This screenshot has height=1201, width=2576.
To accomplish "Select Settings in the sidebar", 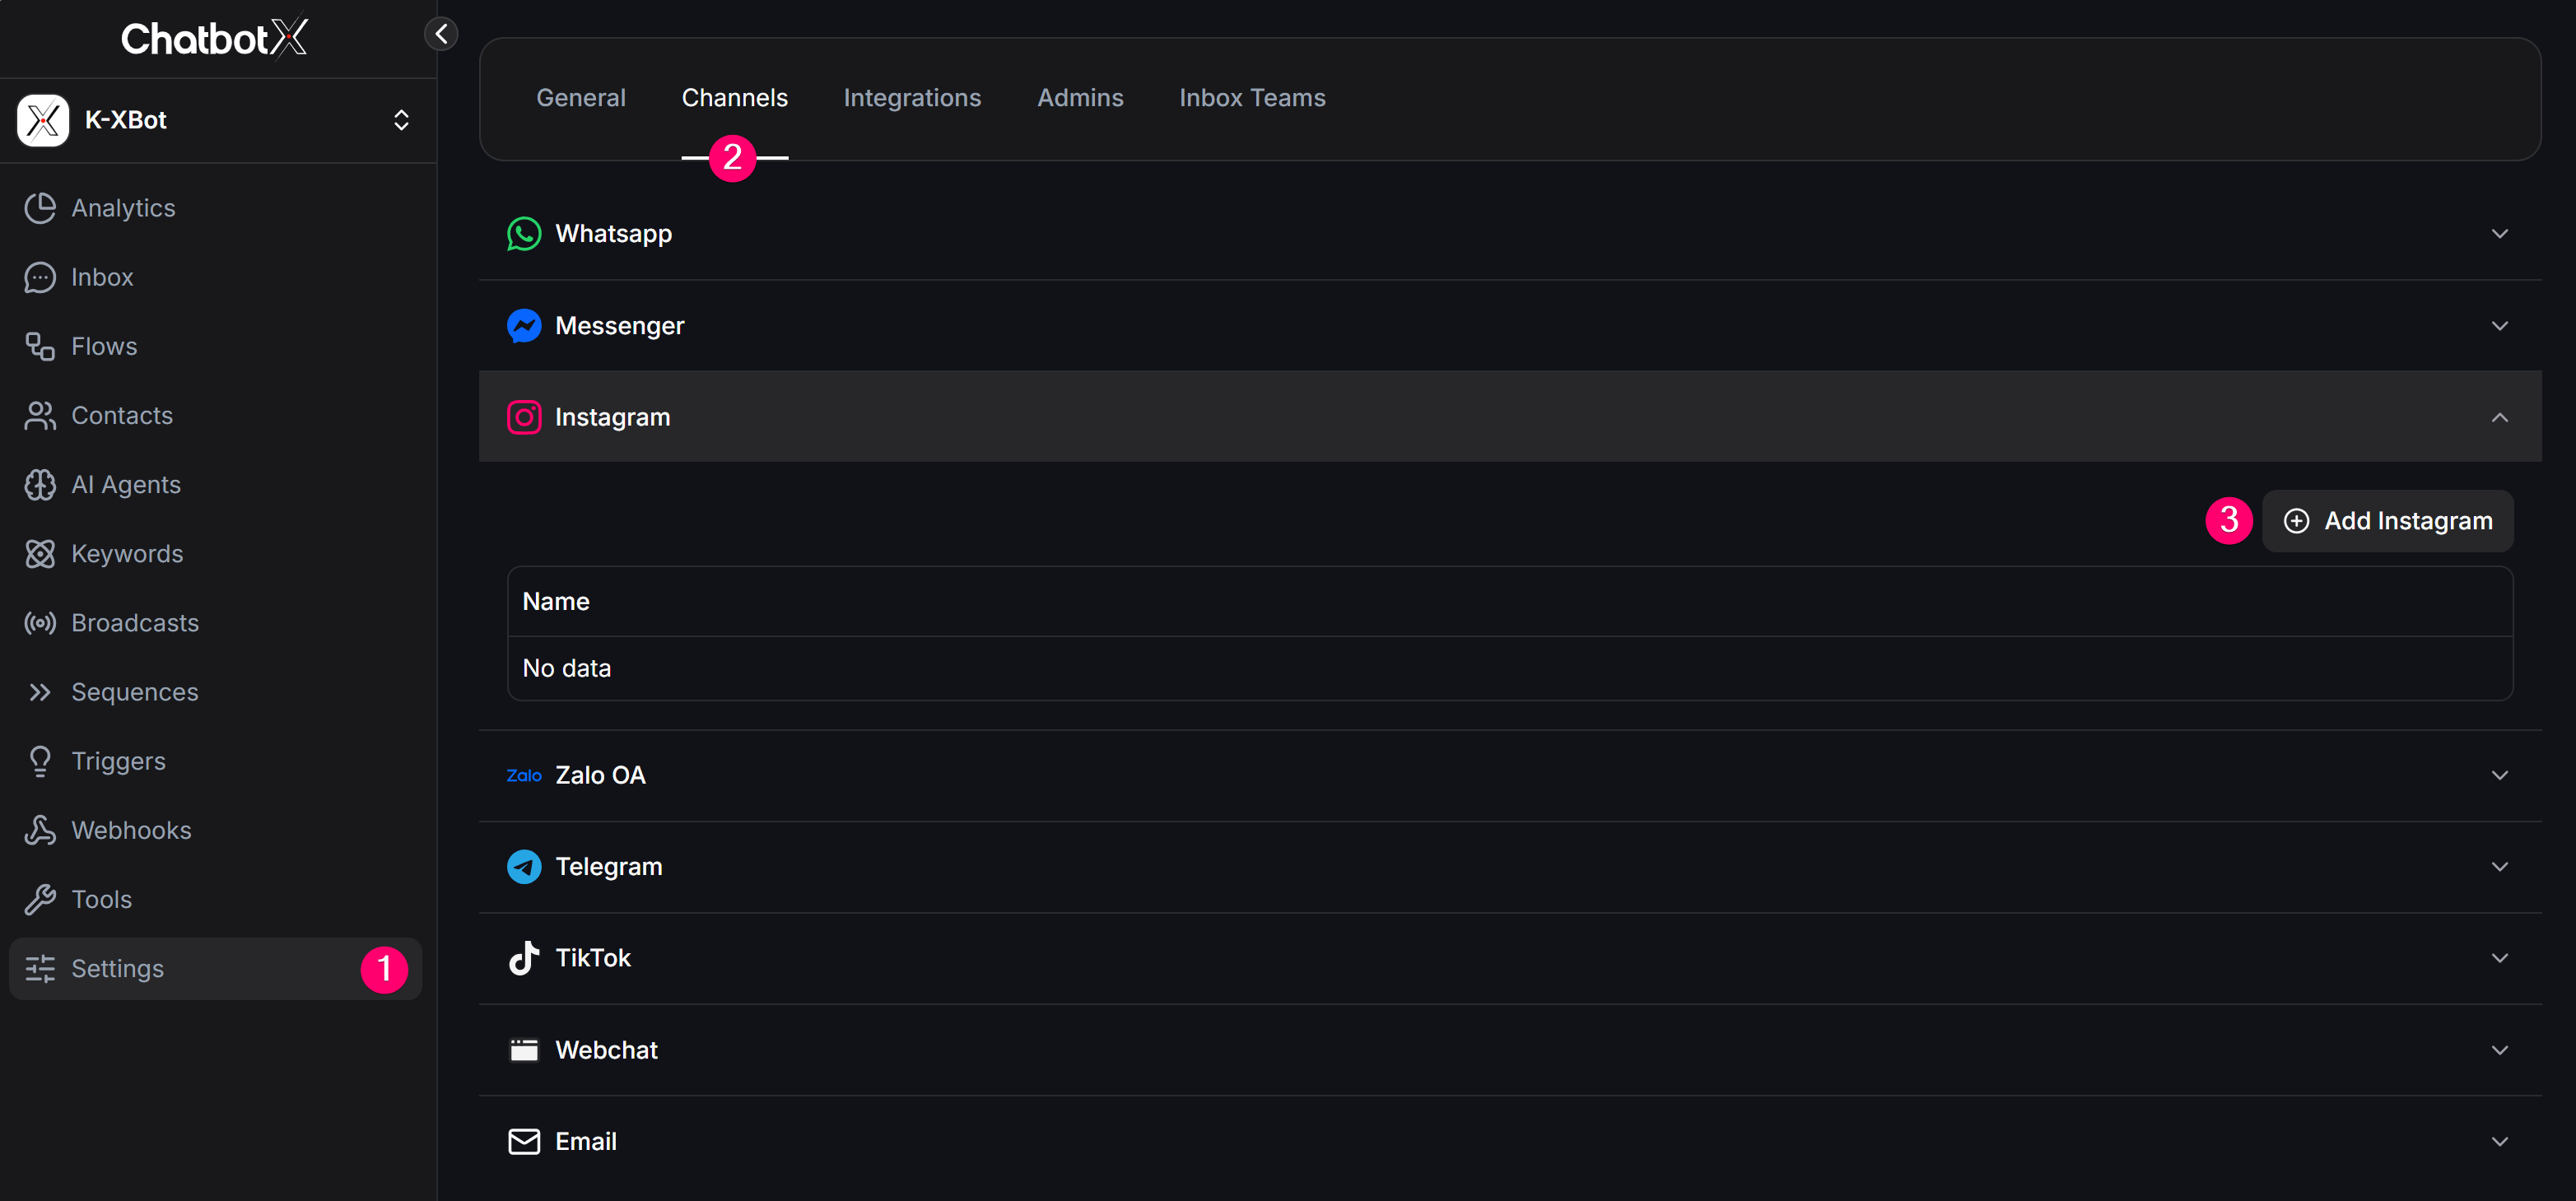I will click(215, 968).
